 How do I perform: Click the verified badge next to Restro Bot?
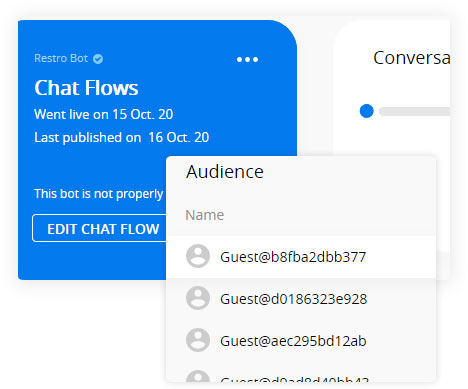tap(98, 59)
